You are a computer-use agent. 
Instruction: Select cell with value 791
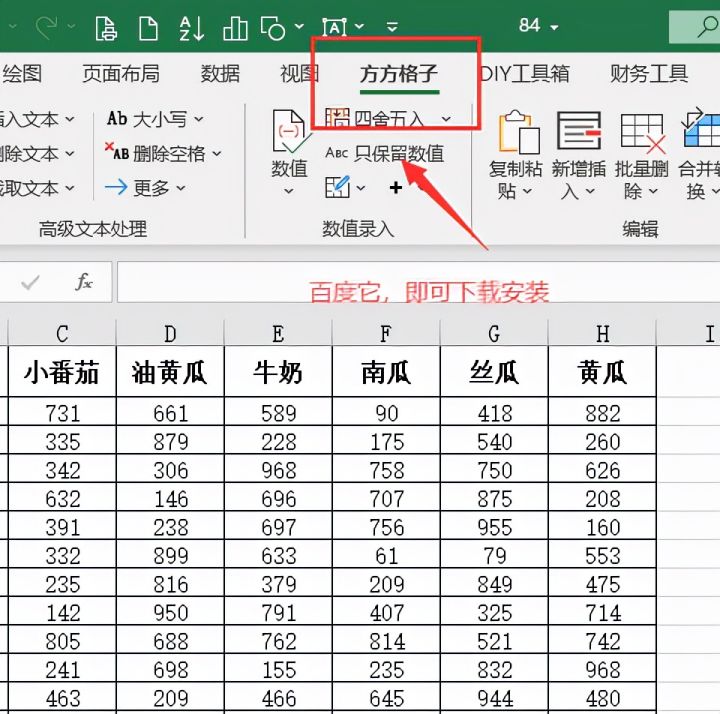click(278, 612)
